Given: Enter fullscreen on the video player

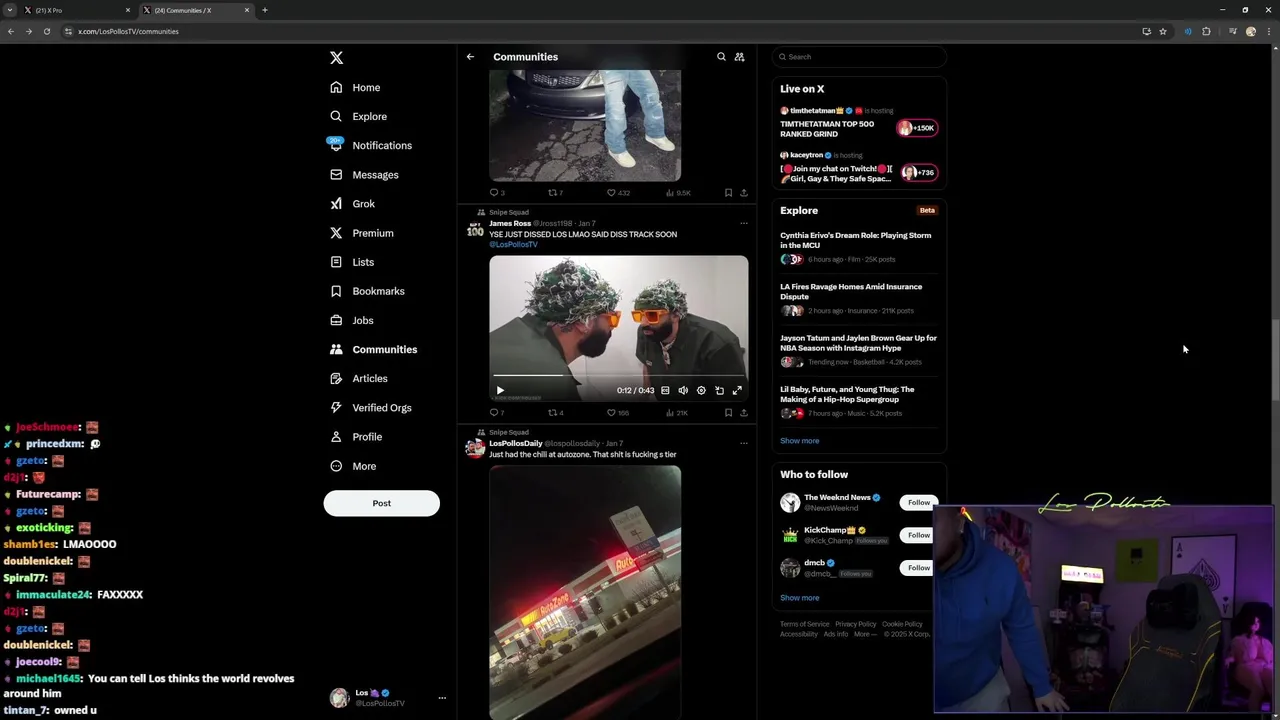Looking at the screenshot, I should 737,390.
